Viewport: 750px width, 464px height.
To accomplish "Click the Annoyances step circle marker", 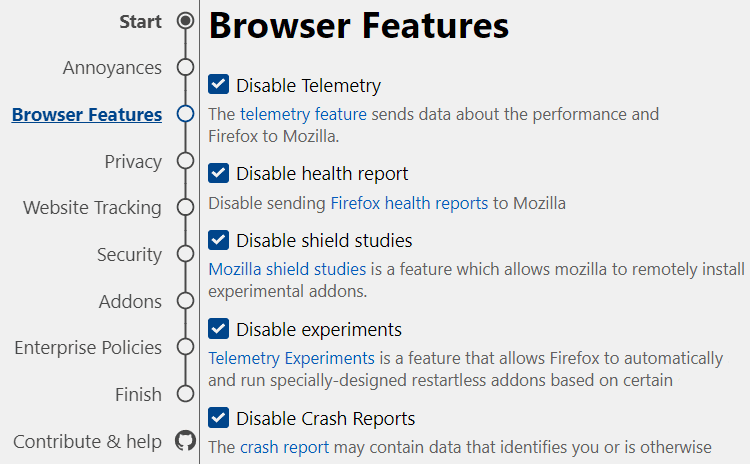I will point(185,68).
